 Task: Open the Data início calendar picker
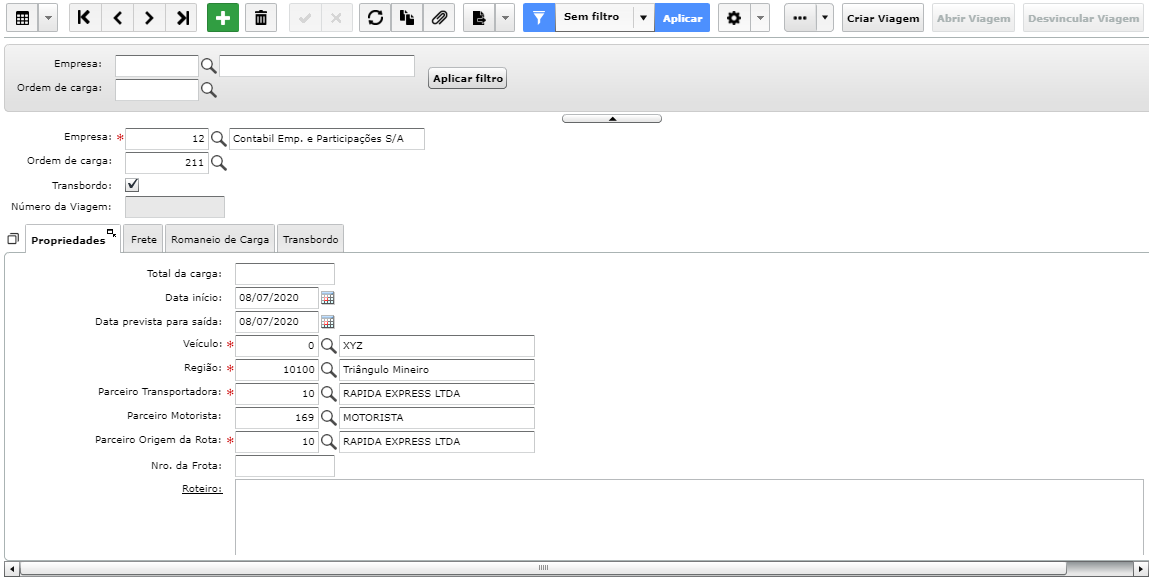tap(328, 298)
